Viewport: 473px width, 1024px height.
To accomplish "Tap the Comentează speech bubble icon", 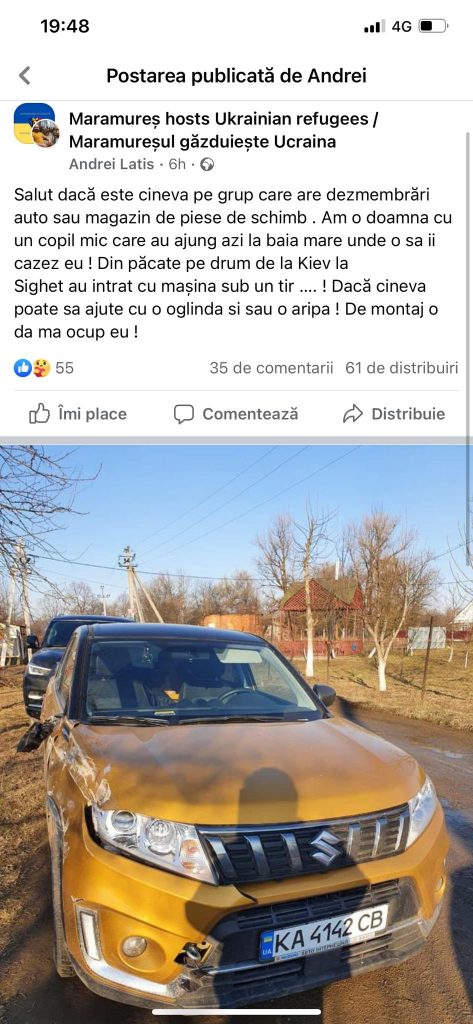I will (184, 414).
